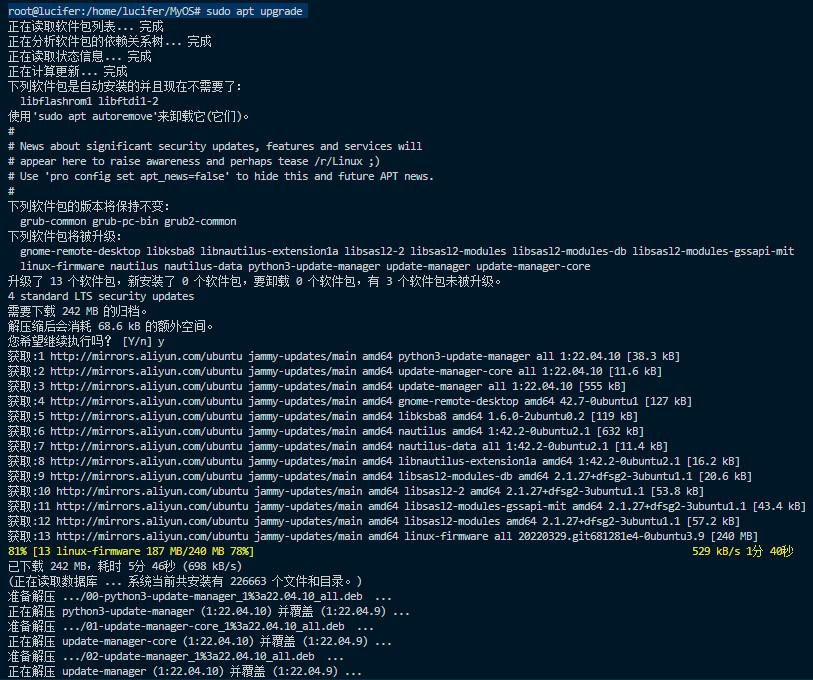Click download line 获取:13 linux-firmware 240 MB
The height and width of the screenshot is (680, 813).
click(x=383, y=536)
